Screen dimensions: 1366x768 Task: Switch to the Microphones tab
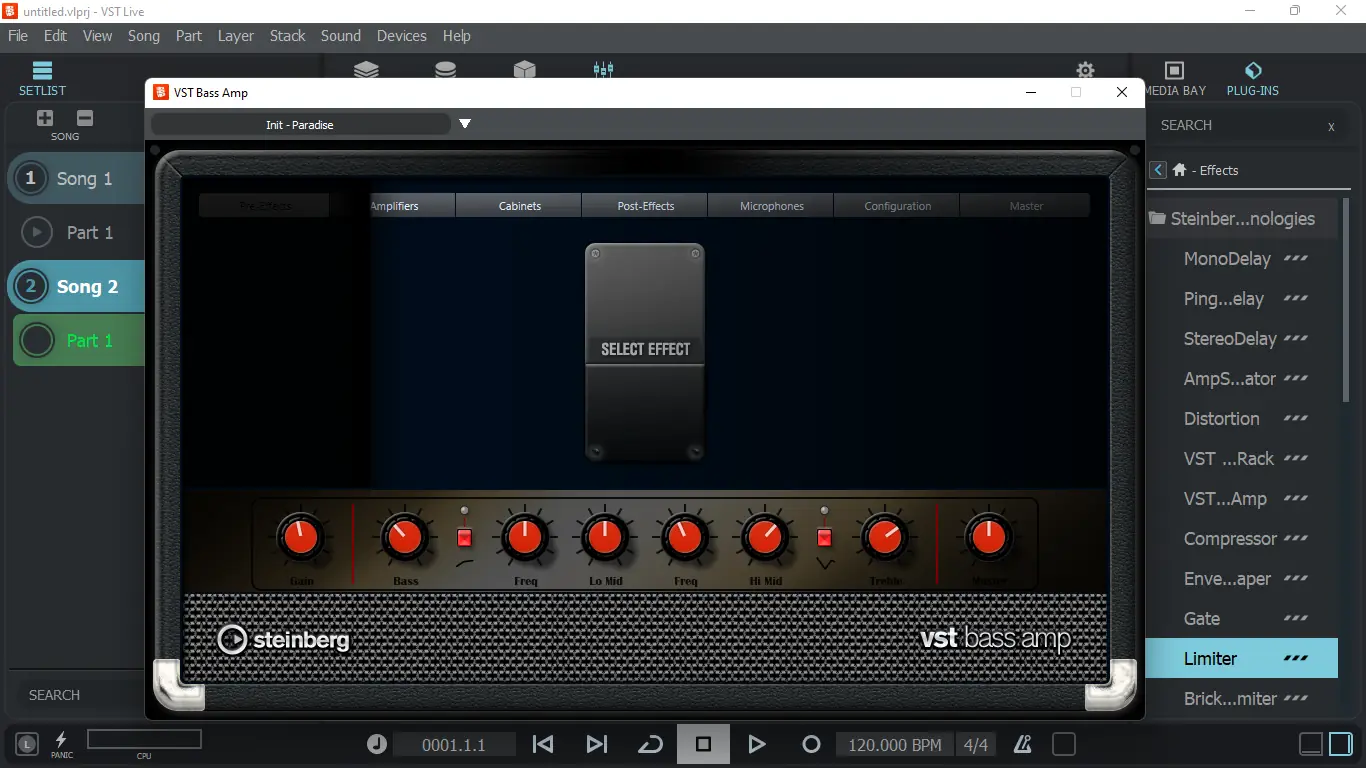772,206
